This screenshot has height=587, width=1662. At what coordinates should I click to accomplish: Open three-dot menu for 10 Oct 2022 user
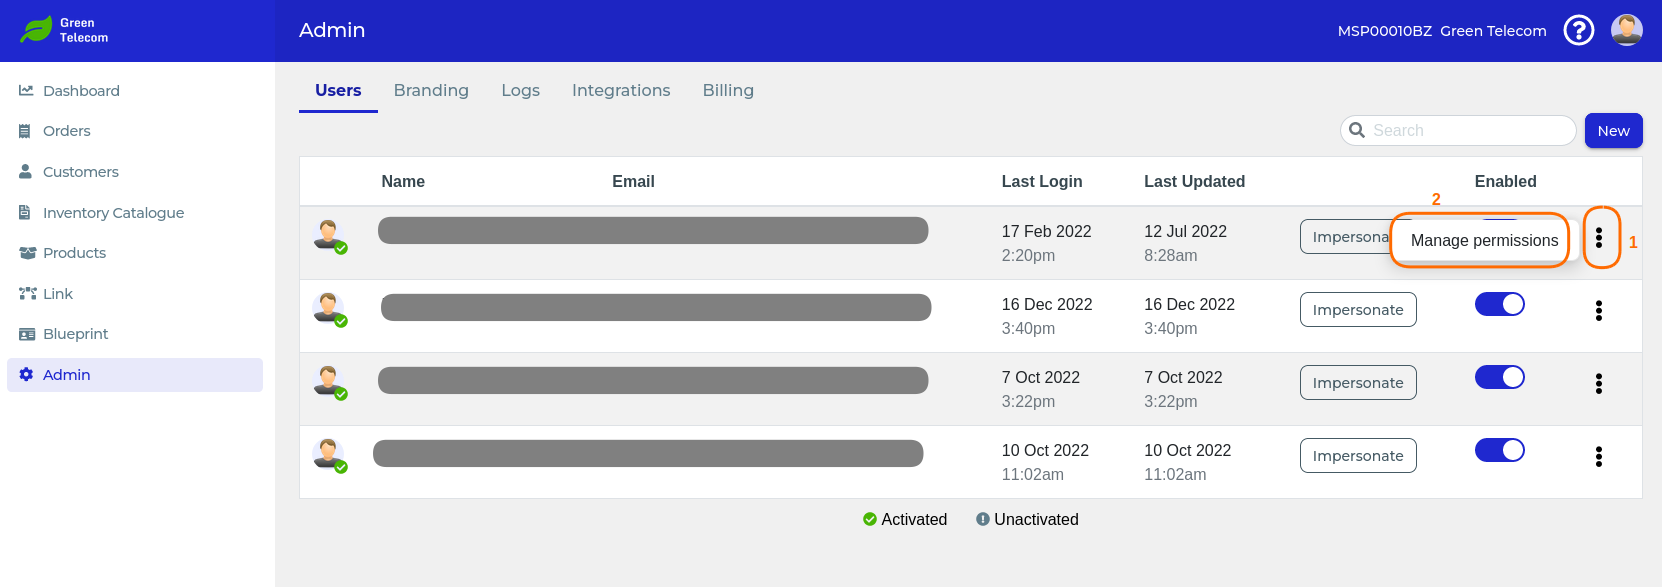(1599, 456)
